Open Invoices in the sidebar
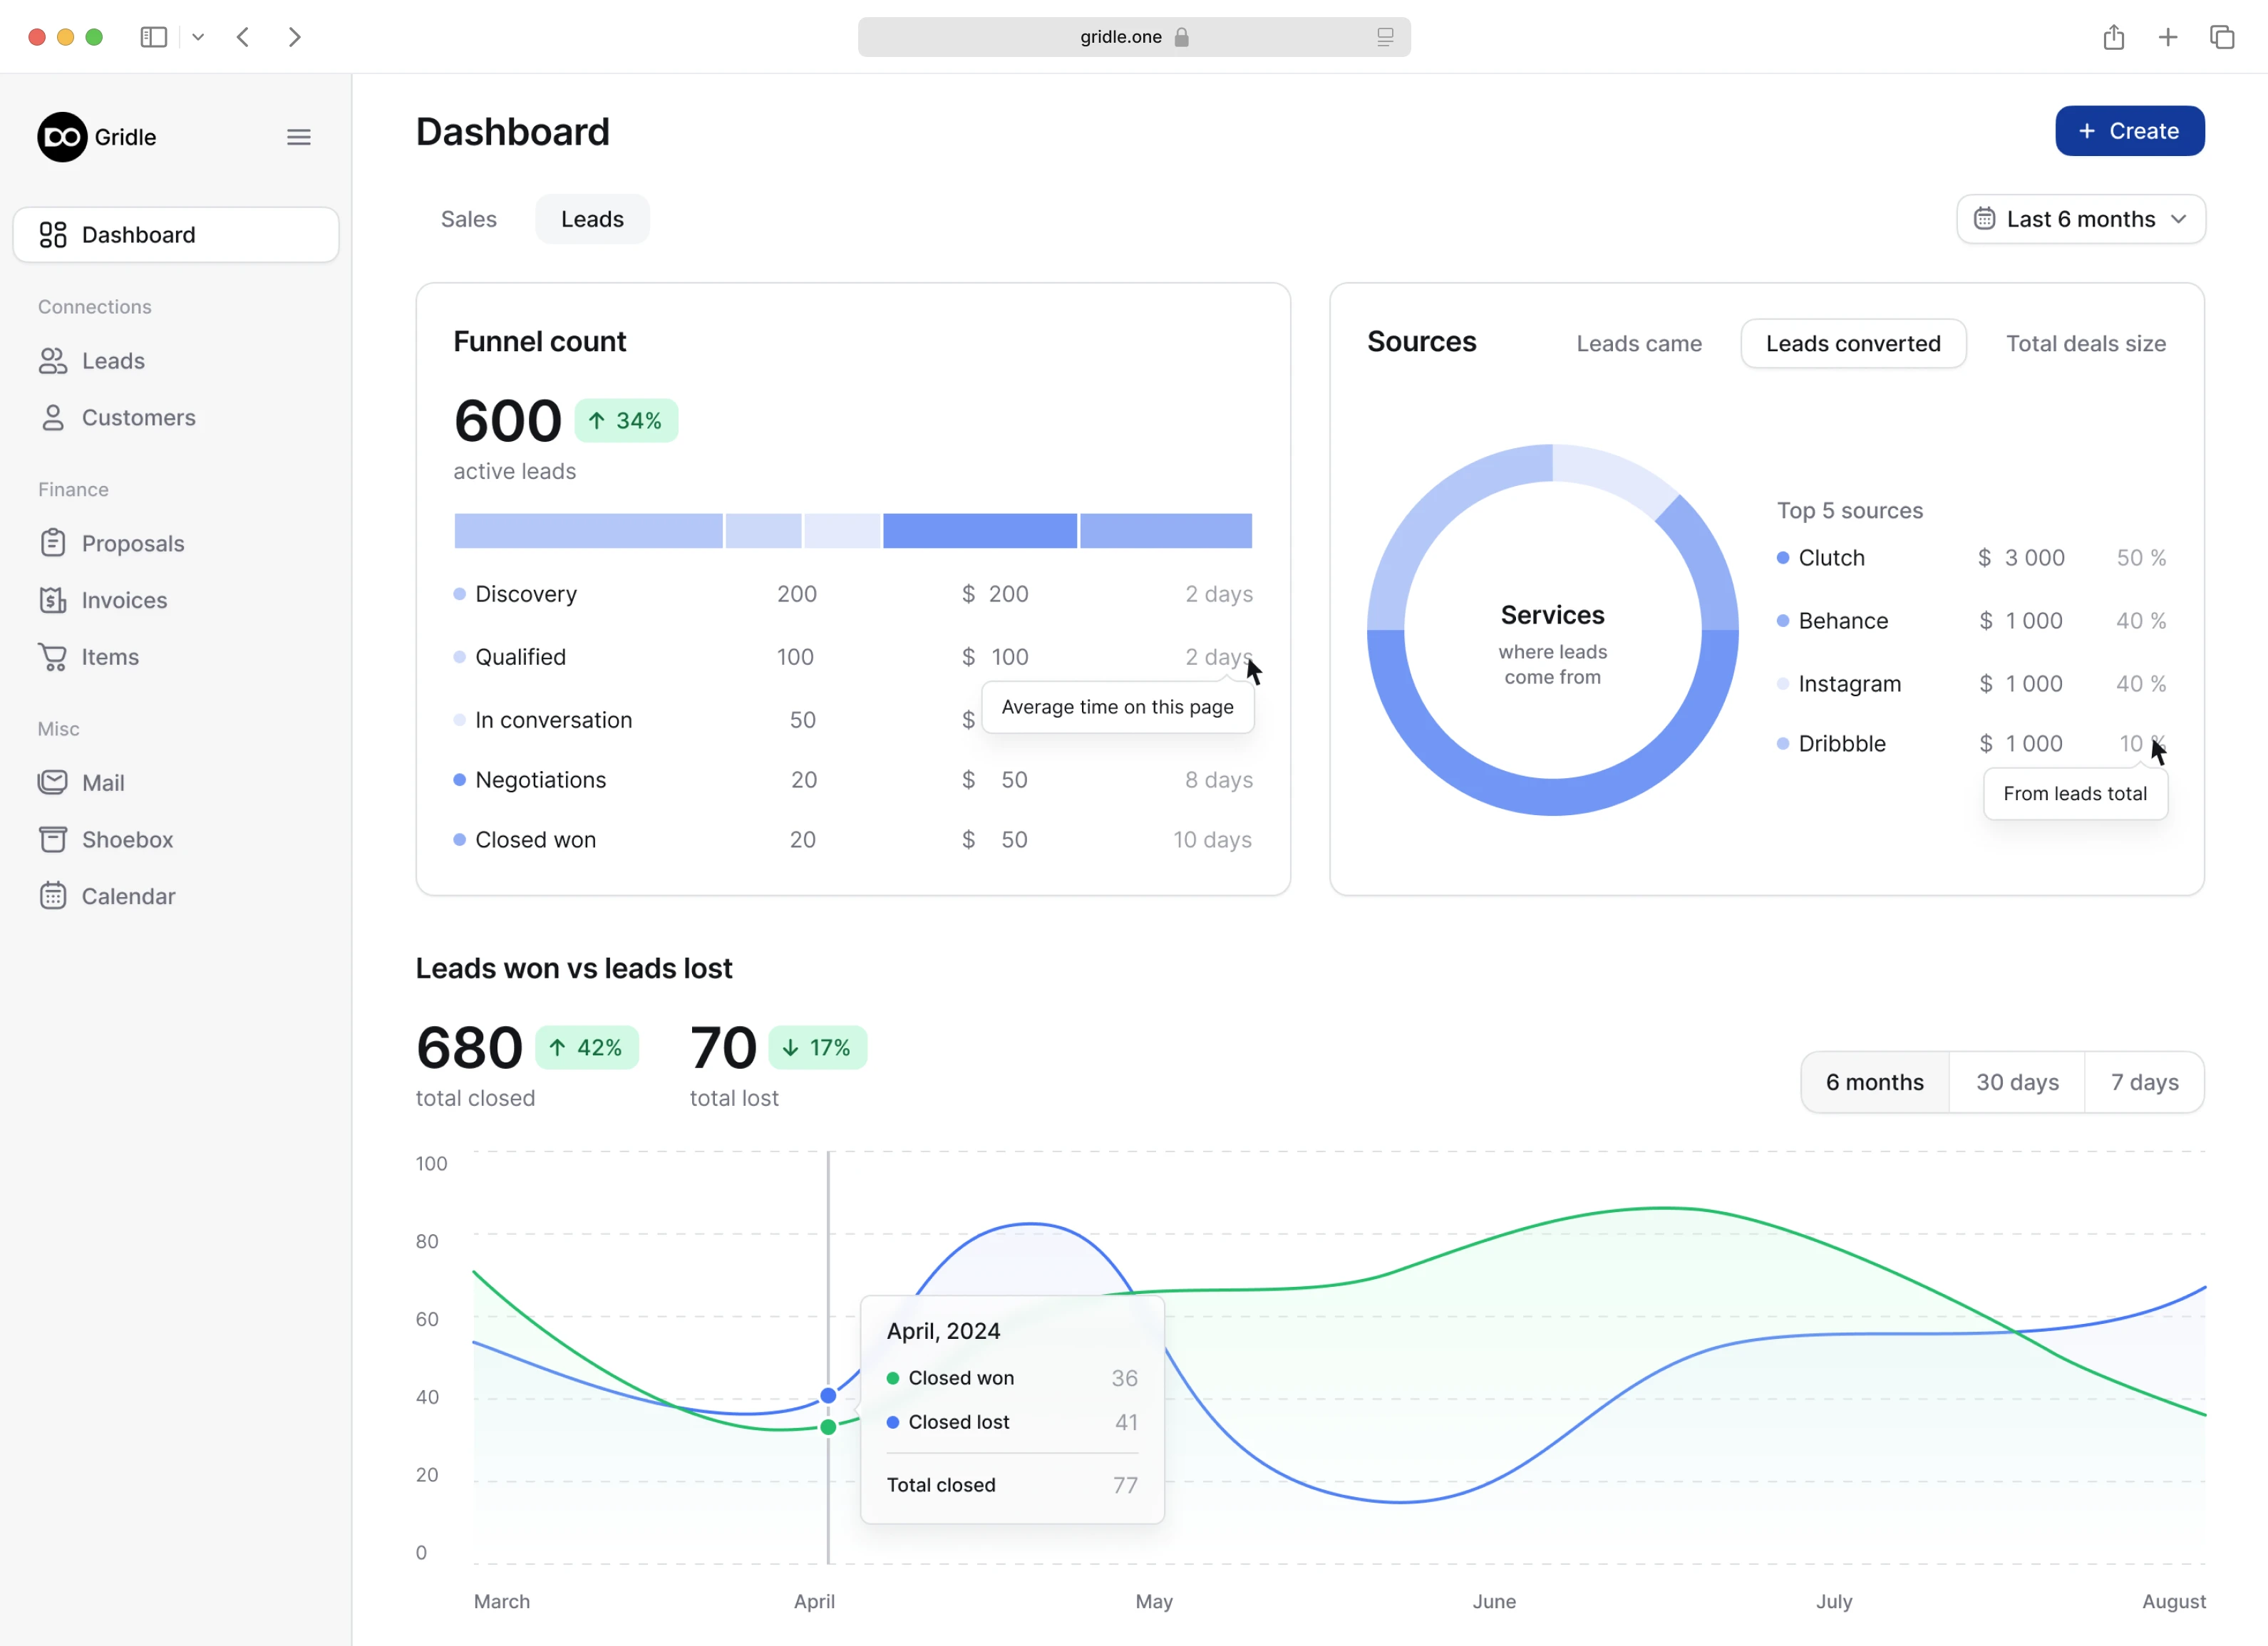The height and width of the screenshot is (1646, 2268). pyautogui.click(x=123, y=600)
